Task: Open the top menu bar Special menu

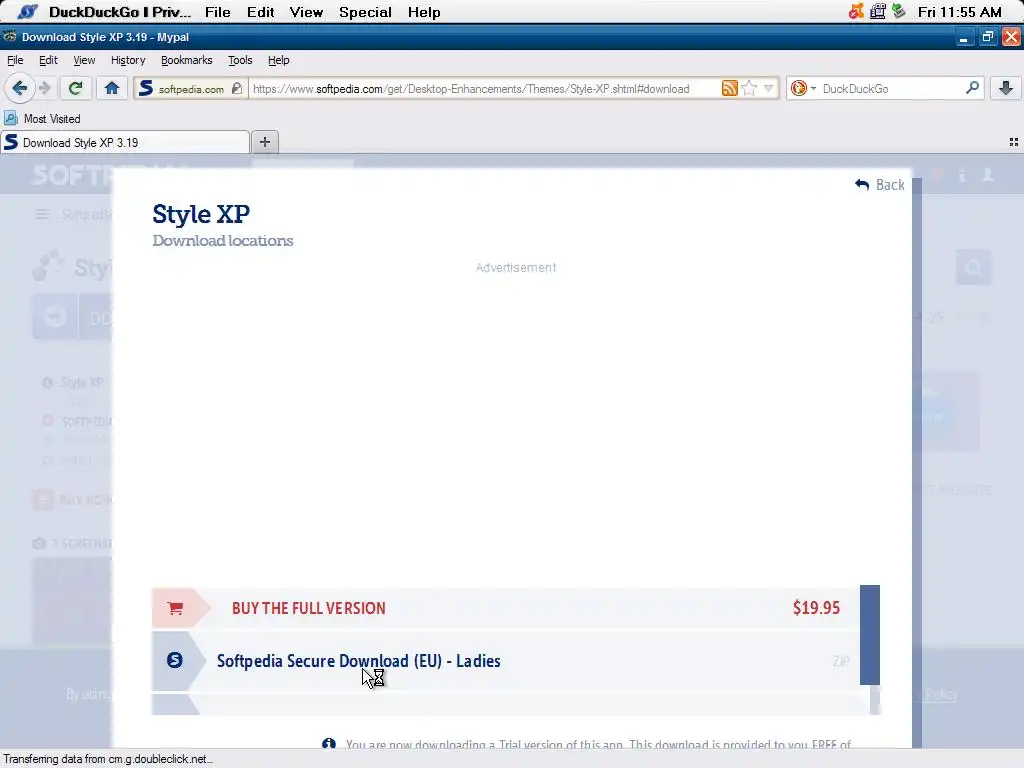Action: [365, 12]
